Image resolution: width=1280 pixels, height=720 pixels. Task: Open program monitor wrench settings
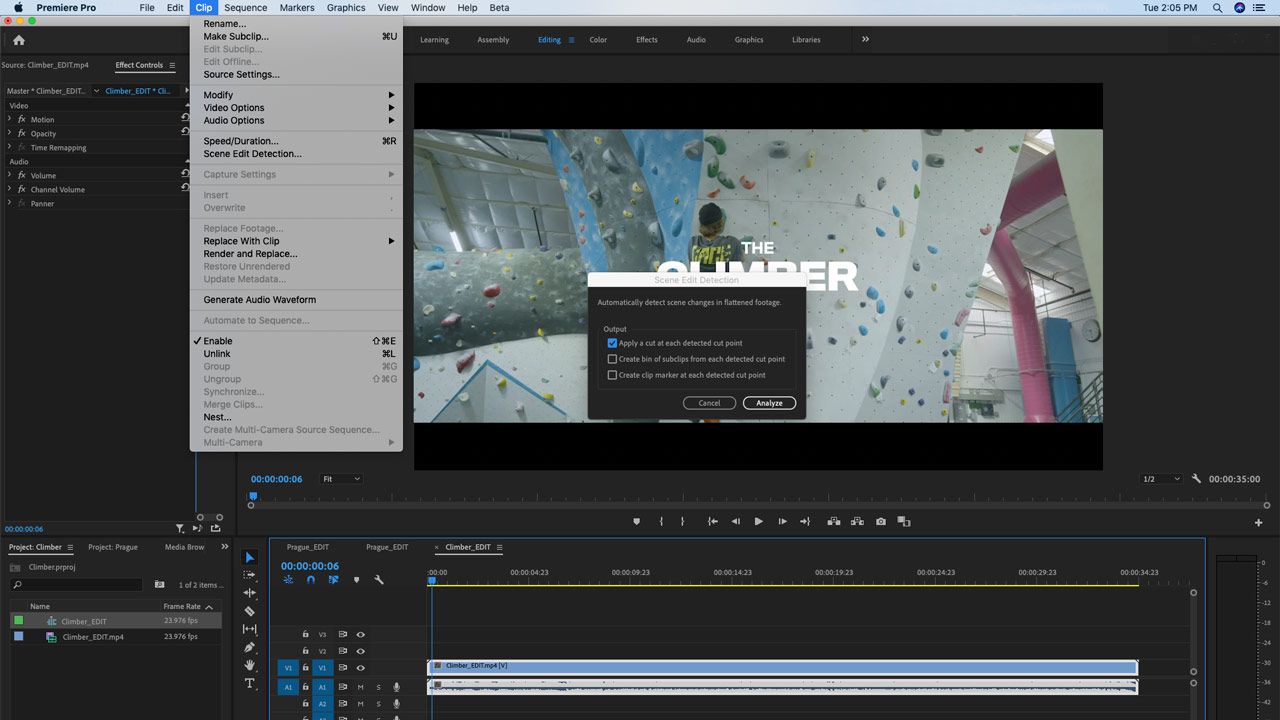click(x=1196, y=479)
